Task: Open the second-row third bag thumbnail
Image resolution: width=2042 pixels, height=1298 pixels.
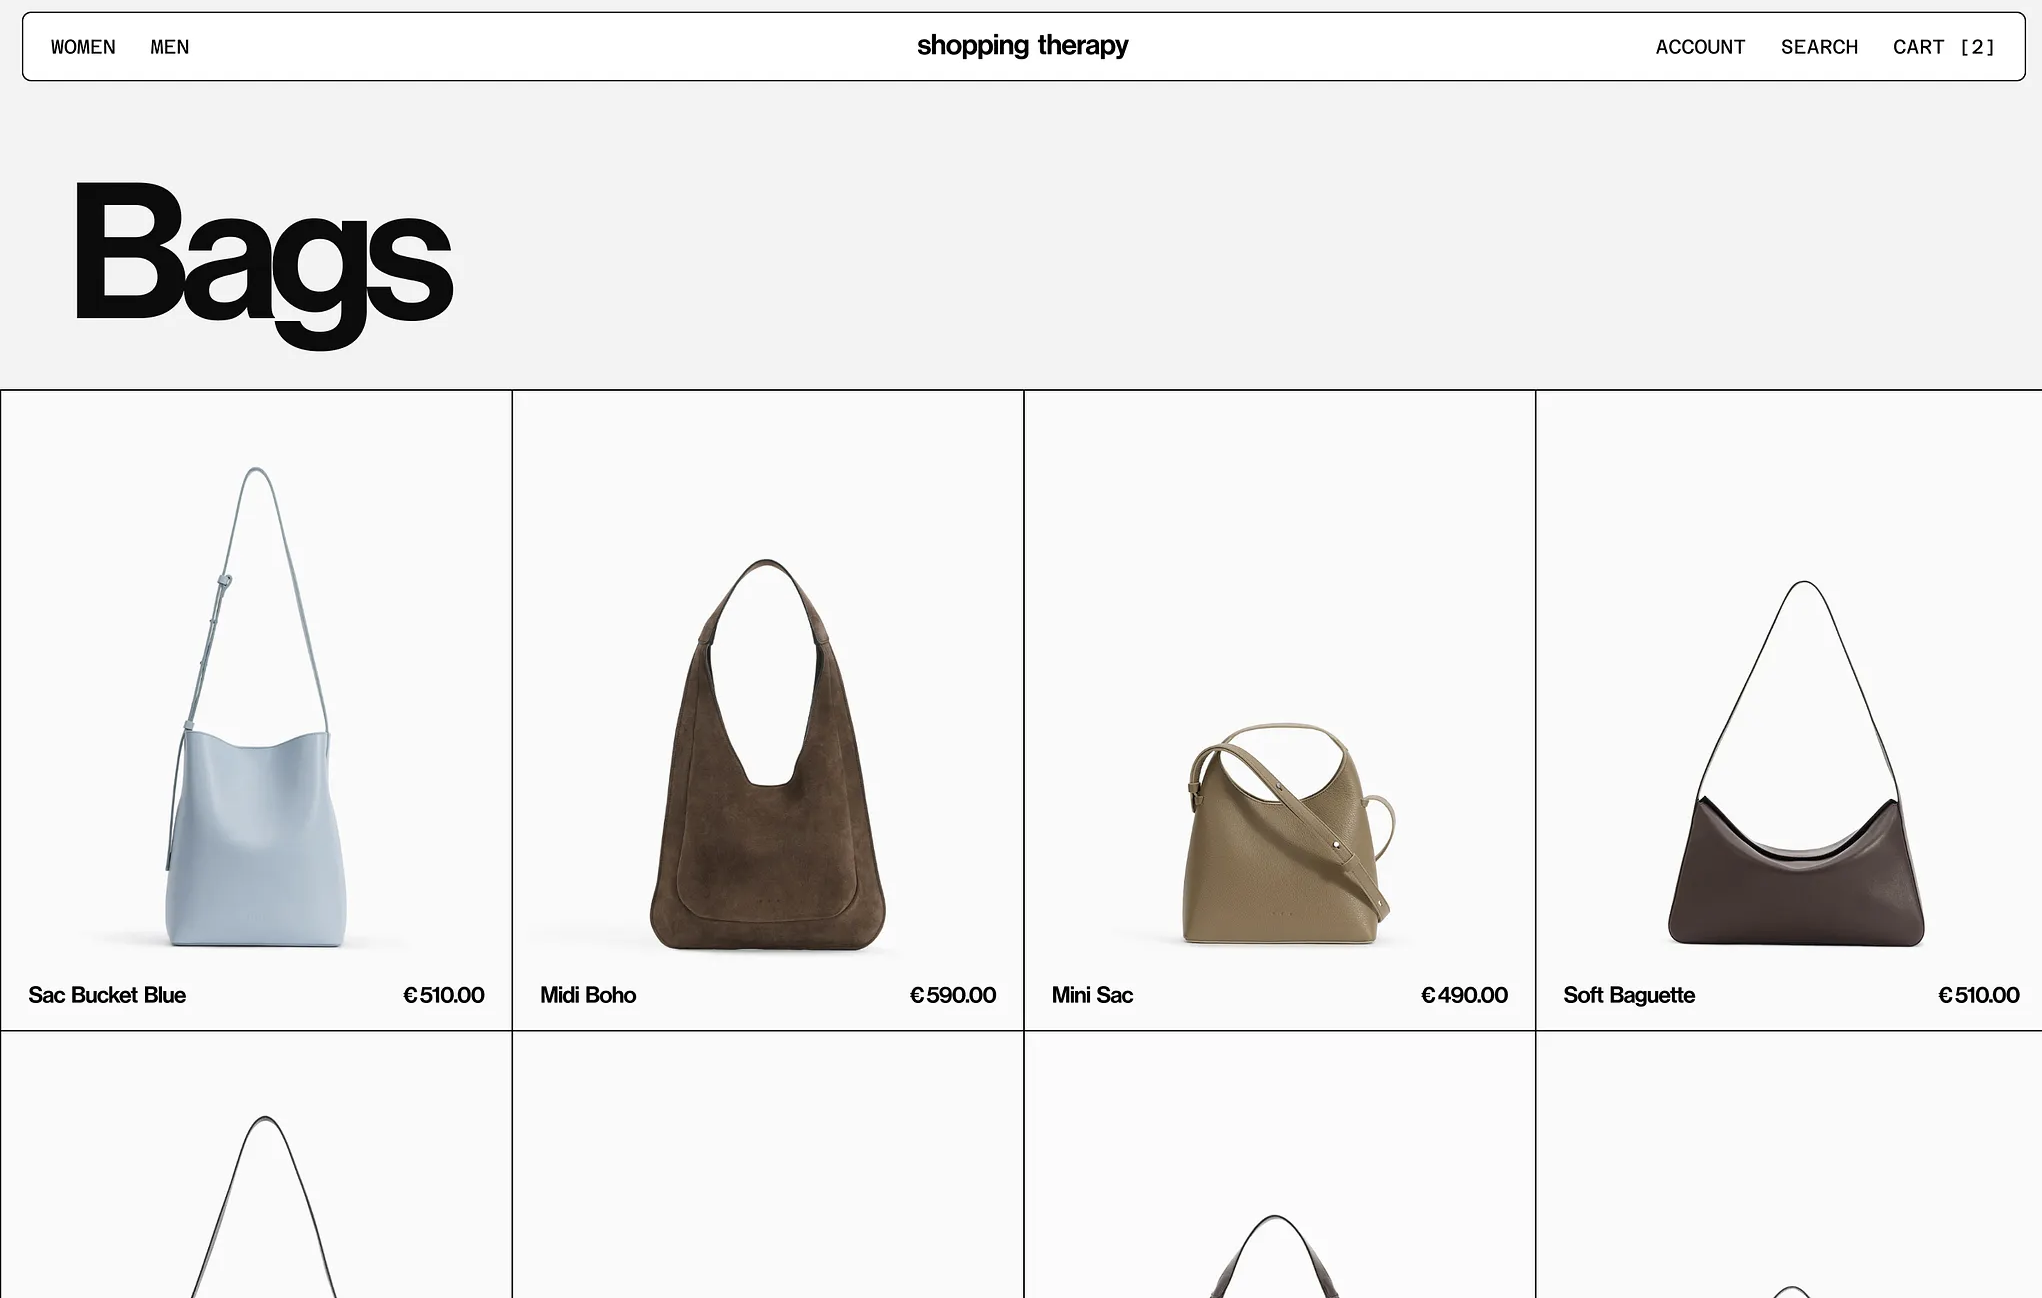Action: point(1275,1255)
